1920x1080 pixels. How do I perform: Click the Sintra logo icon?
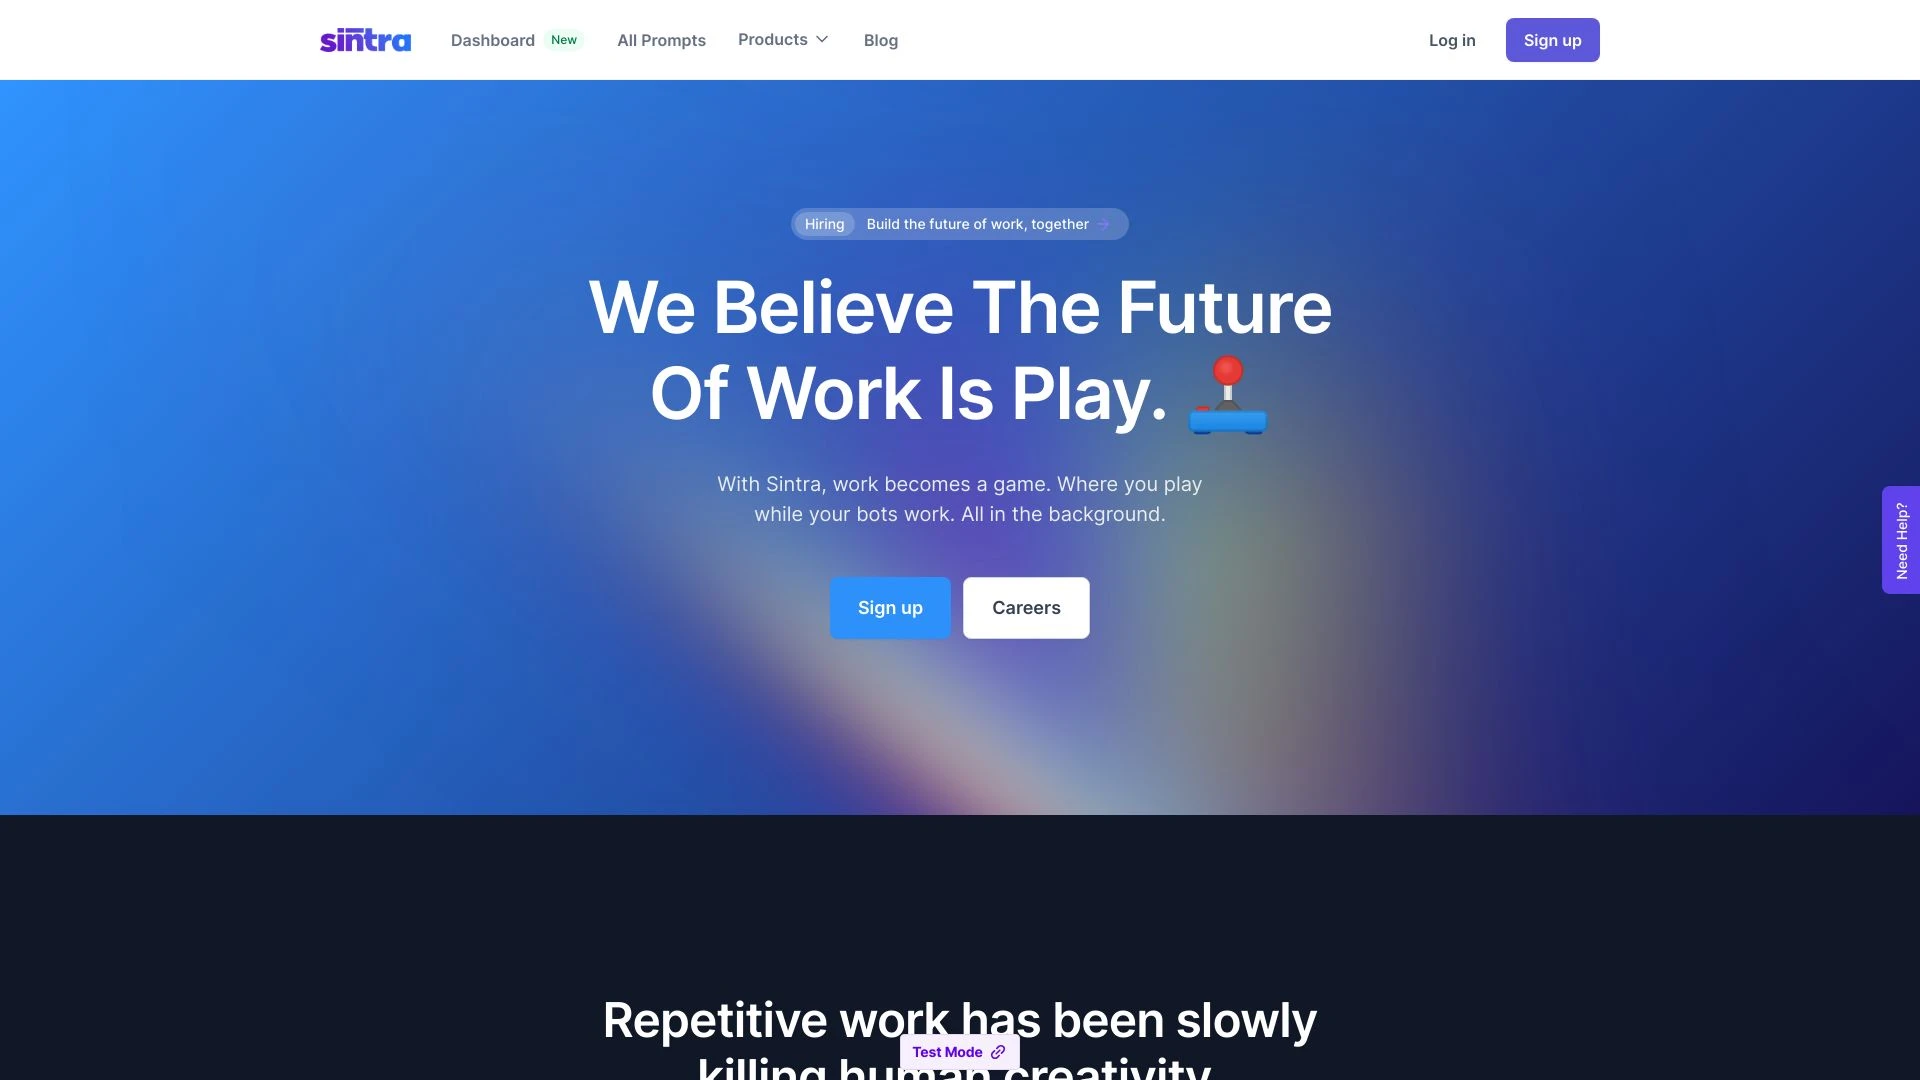367,40
